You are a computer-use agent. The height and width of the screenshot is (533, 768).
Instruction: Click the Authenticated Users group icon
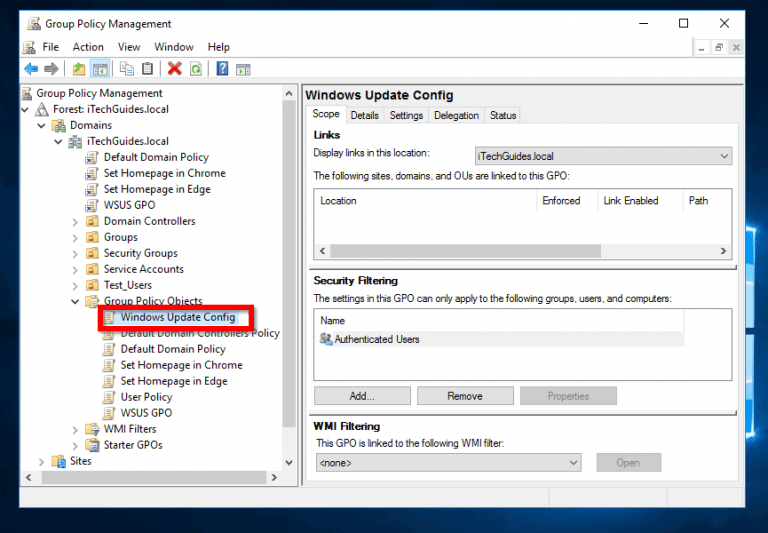[326, 339]
